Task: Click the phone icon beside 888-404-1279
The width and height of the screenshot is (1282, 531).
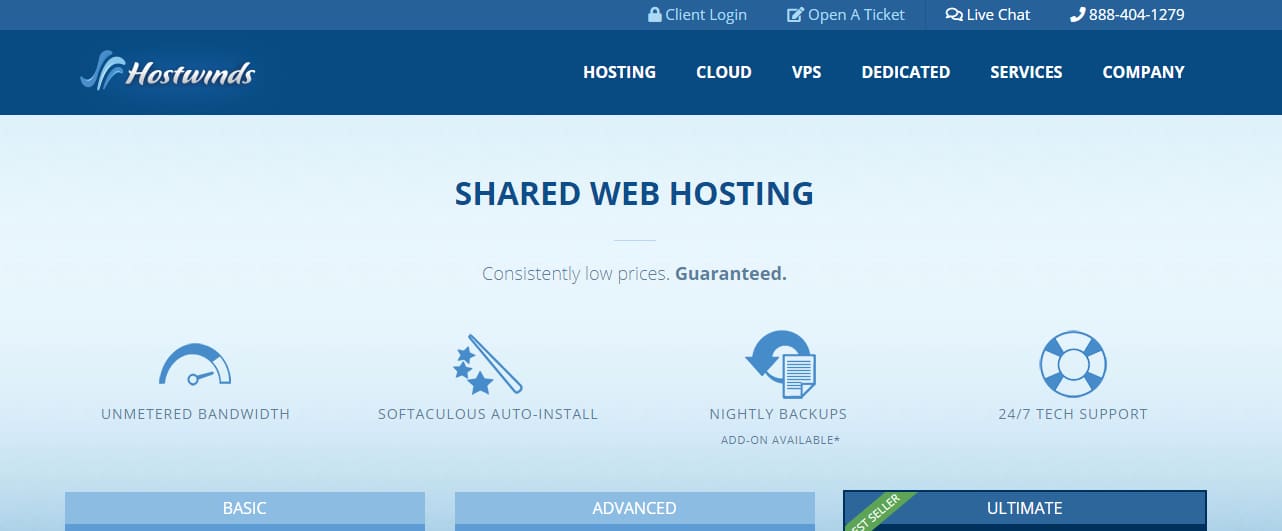Action: point(1077,15)
